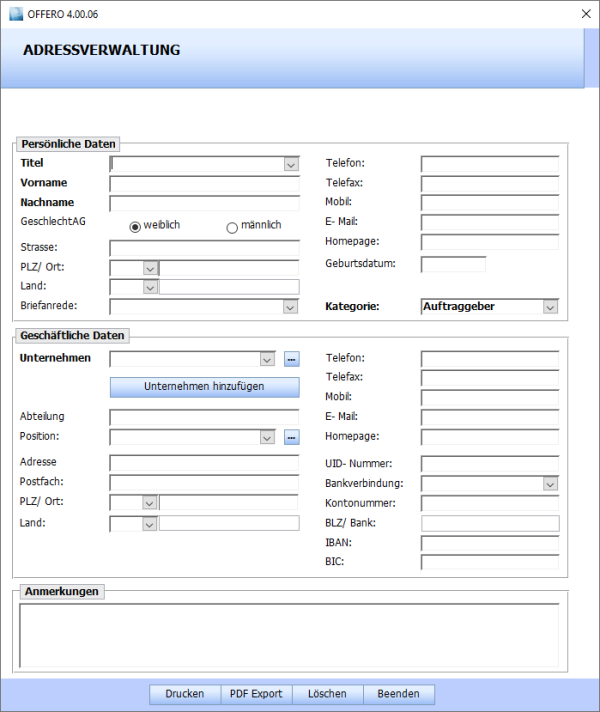Open the ellipsis button next to Position
Screen dimensions: 600x712
tap(292, 437)
